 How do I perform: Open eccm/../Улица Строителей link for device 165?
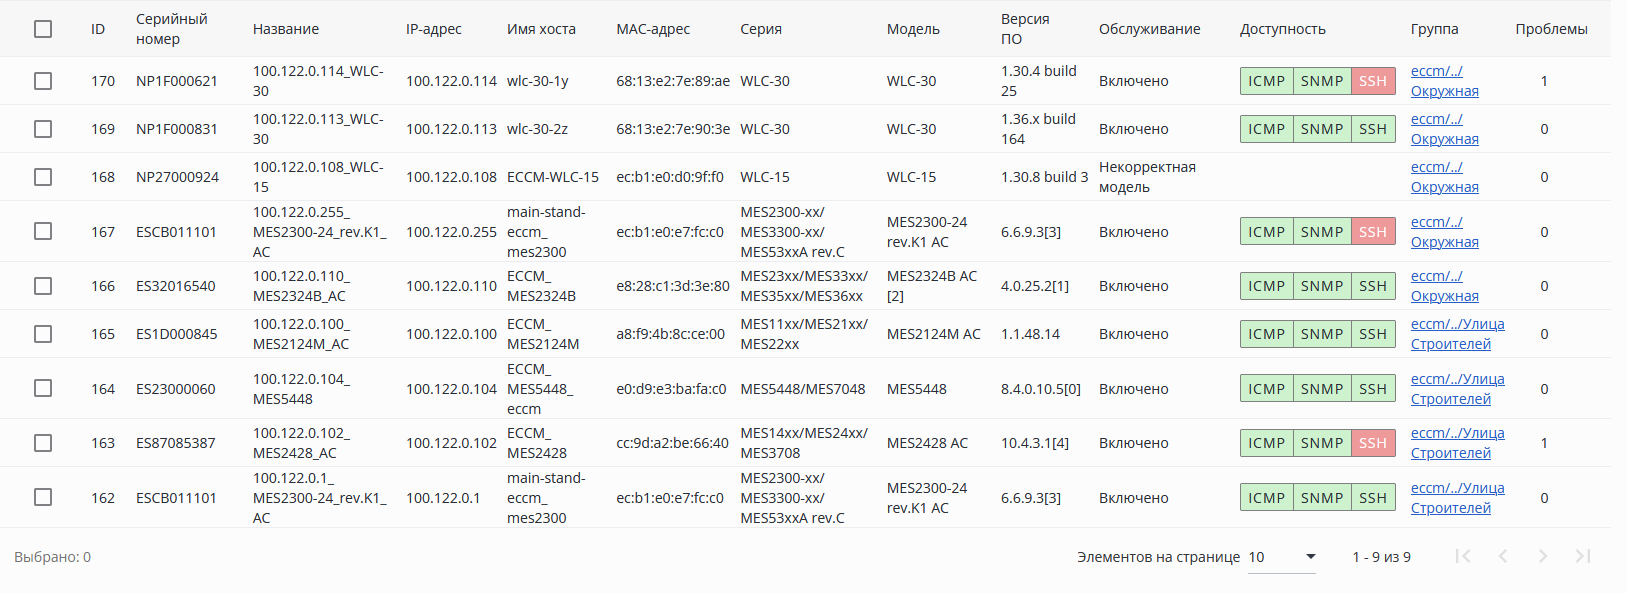pos(1457,334)
